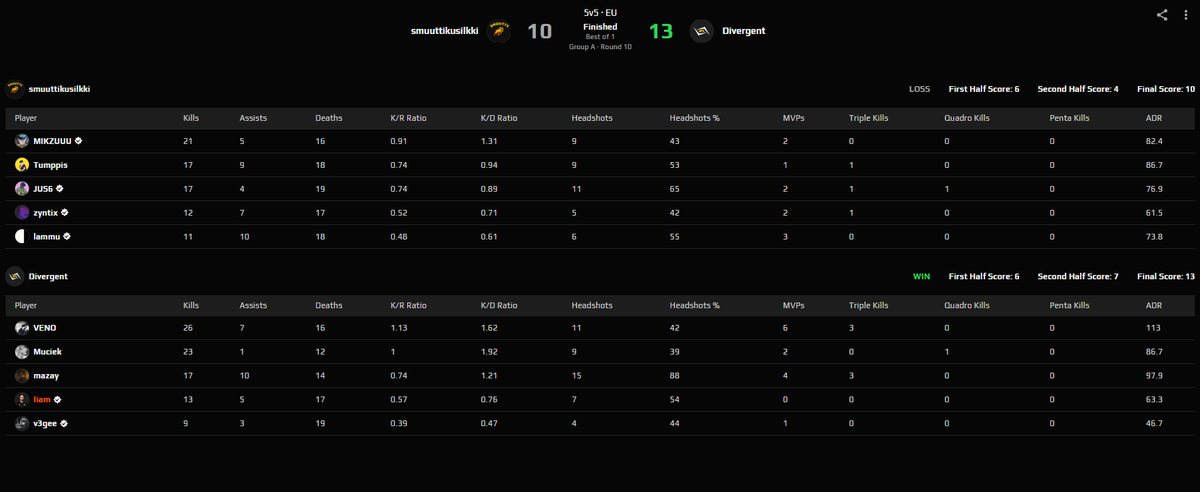Click verified badge next to zyntix
This screenshot has height=492, width=1200.
[x=65, y=213]
